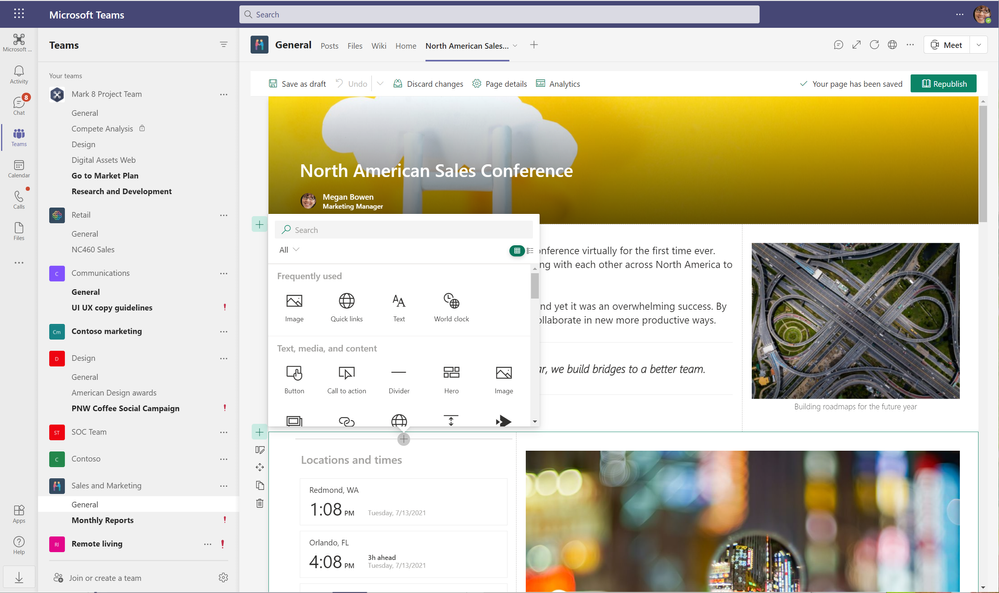Switch web part picker to grid view
This screenshot has width=999, height=593.
click(517, 250)
